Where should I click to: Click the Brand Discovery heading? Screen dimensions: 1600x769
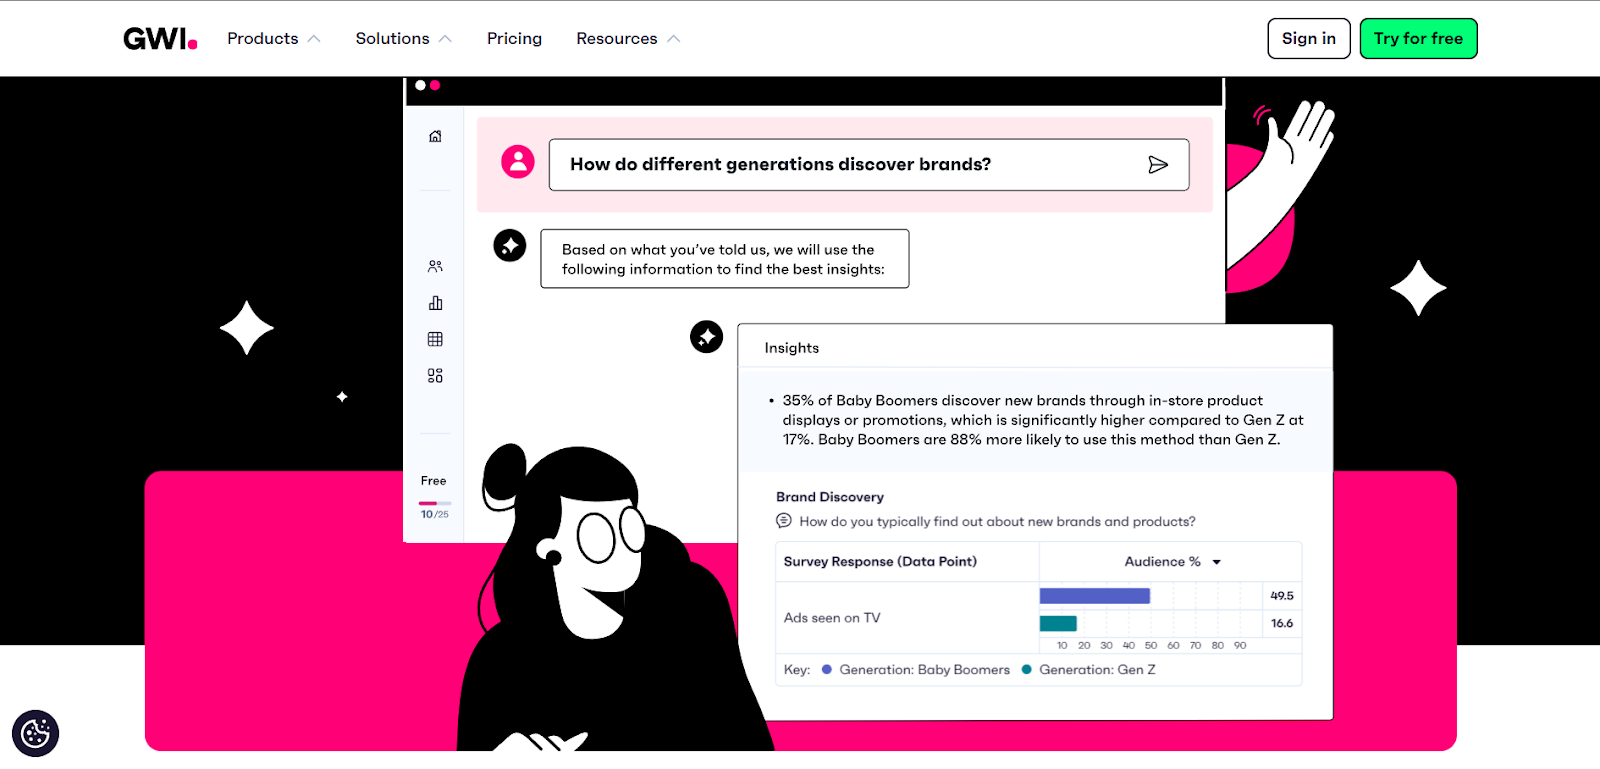pyautogui.click(x=830, y=497)
